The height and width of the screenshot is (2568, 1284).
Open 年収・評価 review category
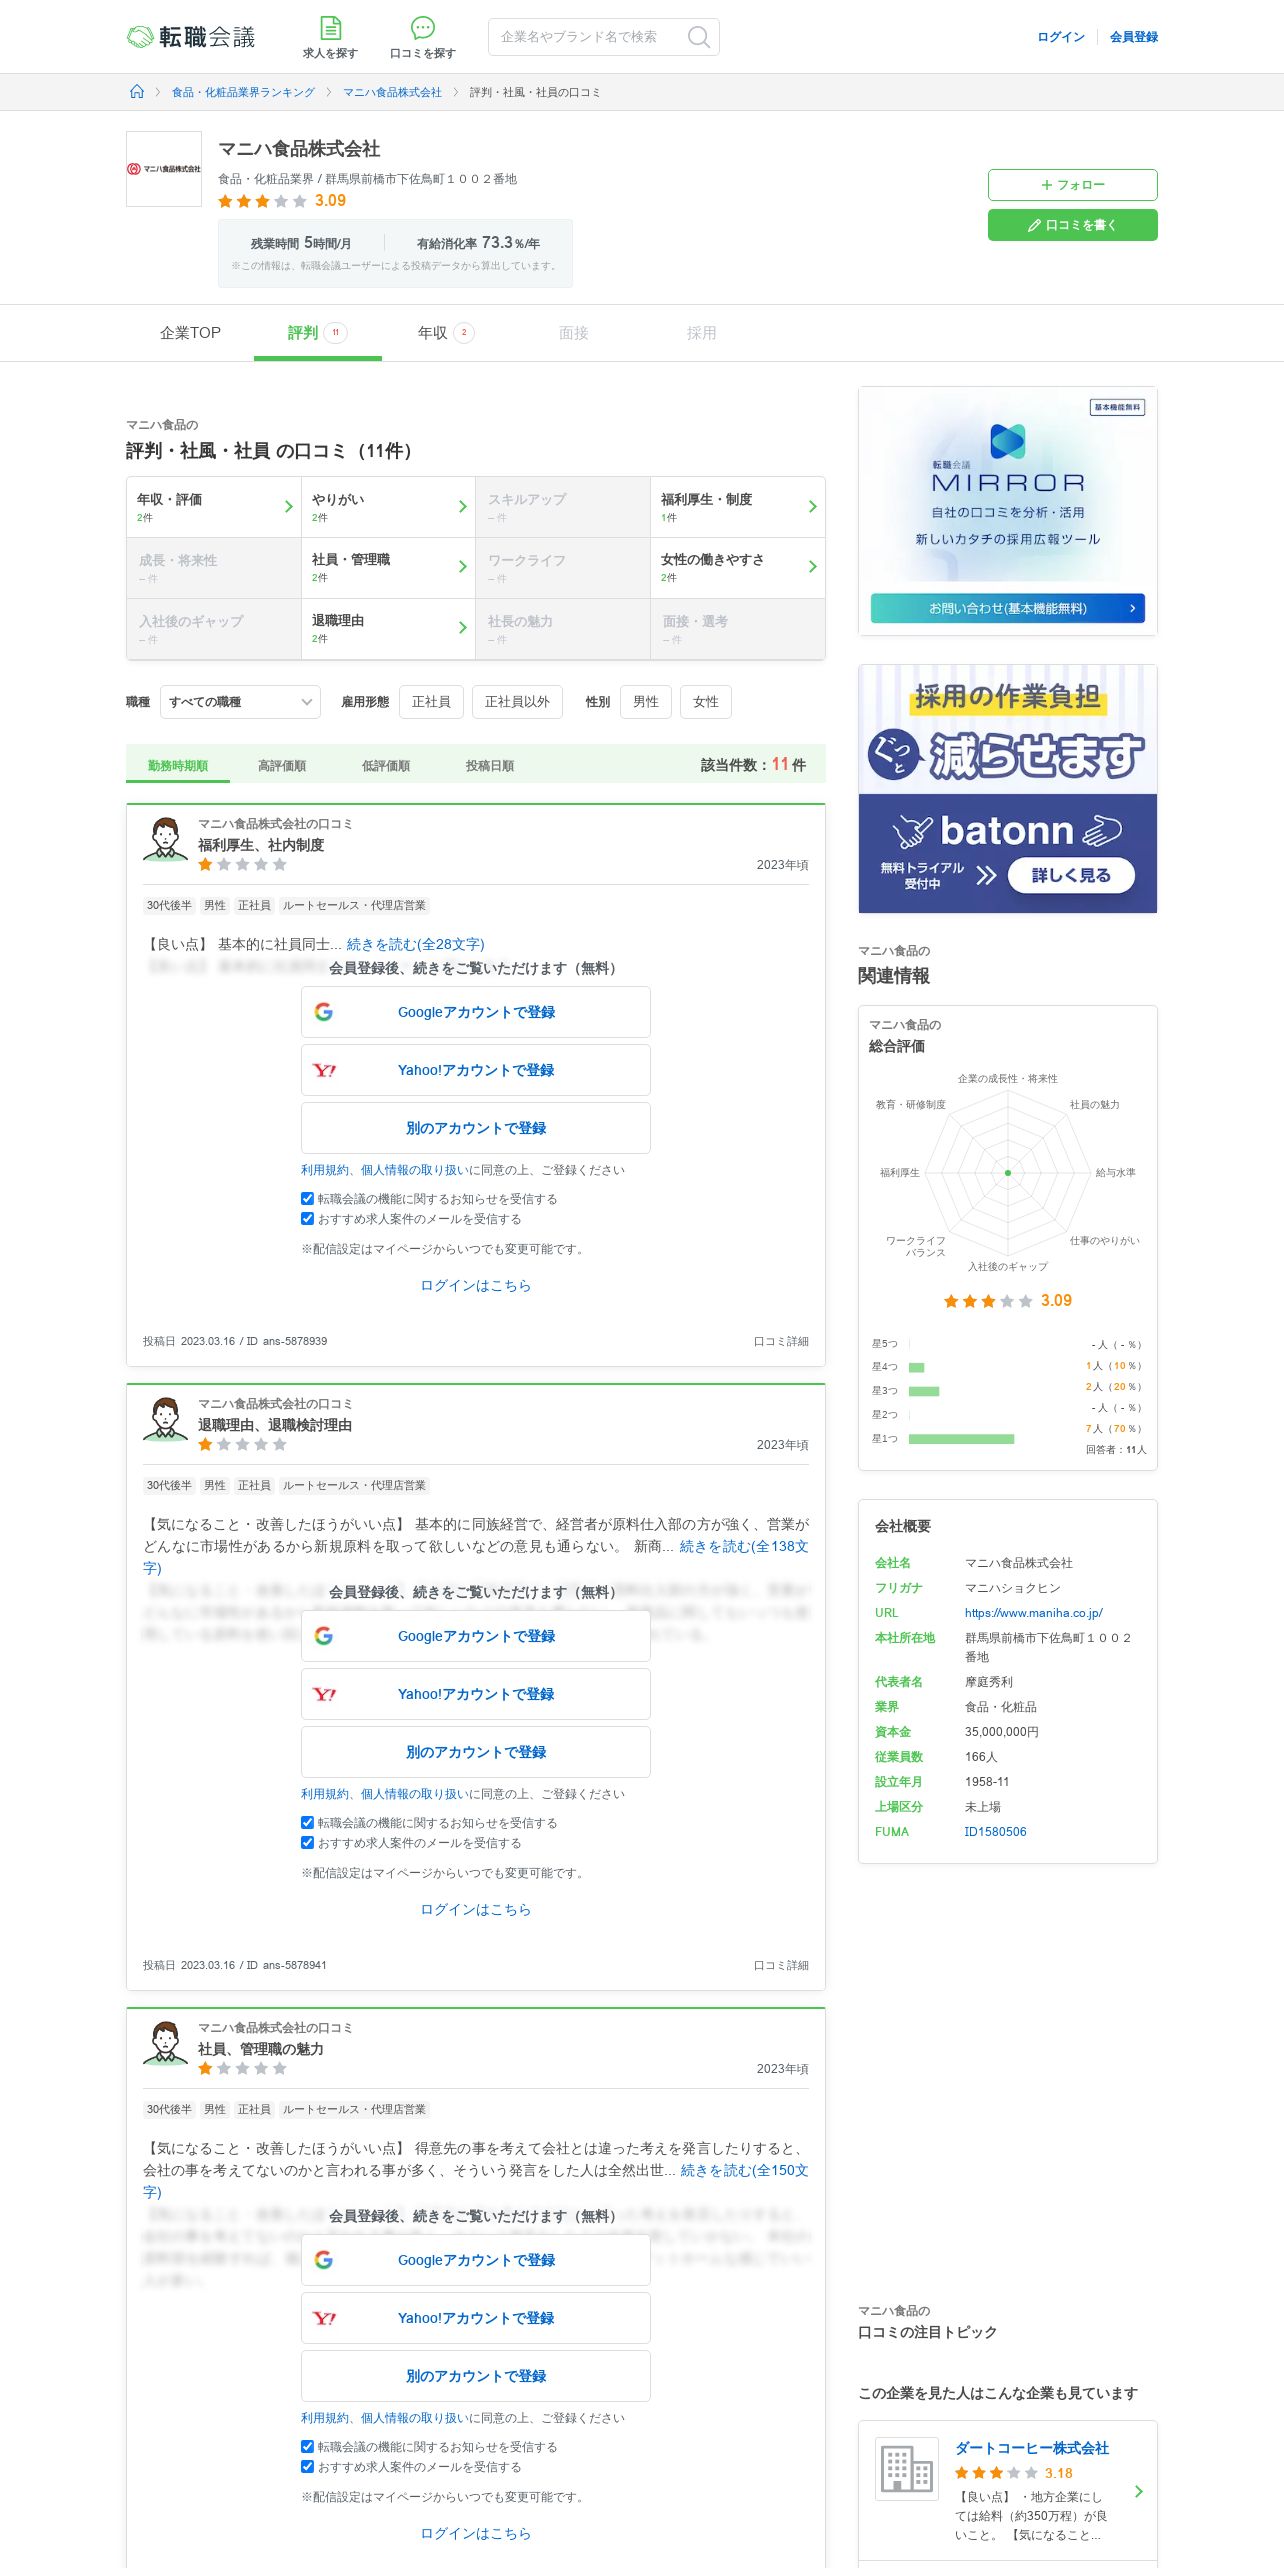point(214,507)
